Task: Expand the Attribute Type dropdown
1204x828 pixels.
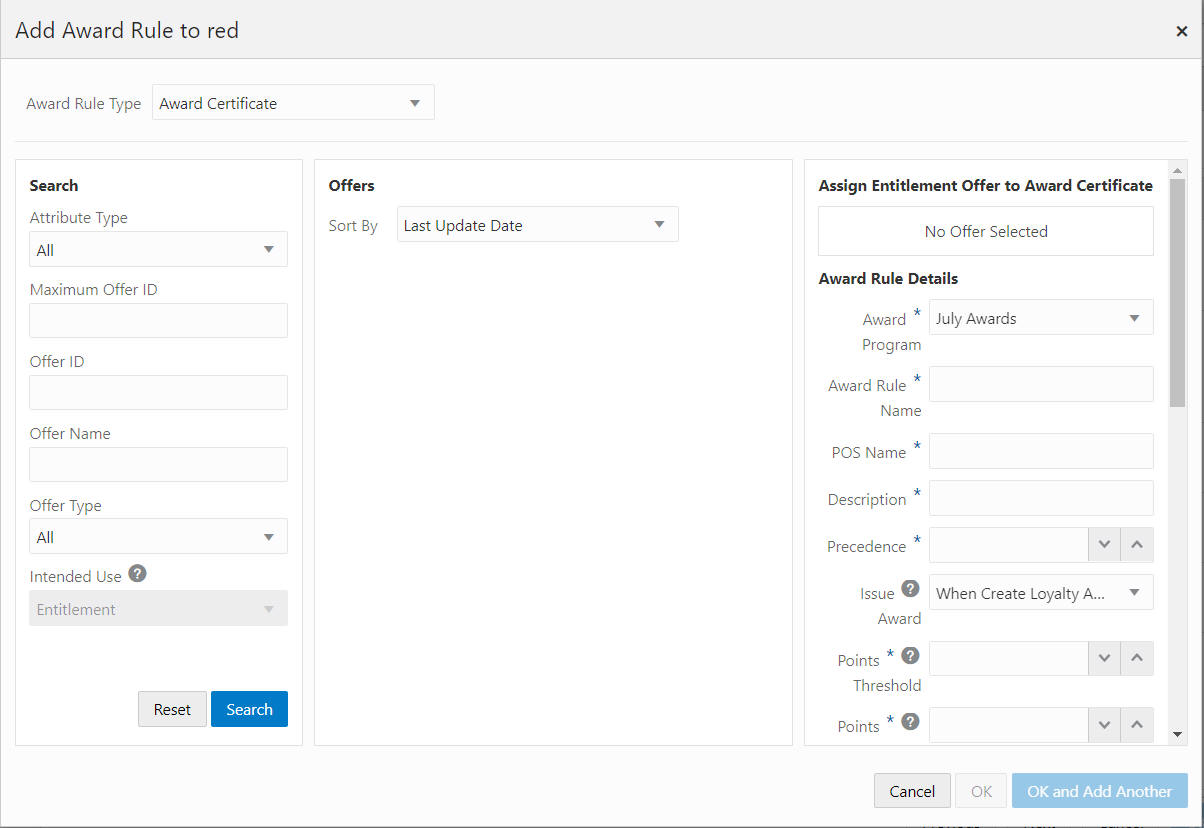Action: [158, 249]
